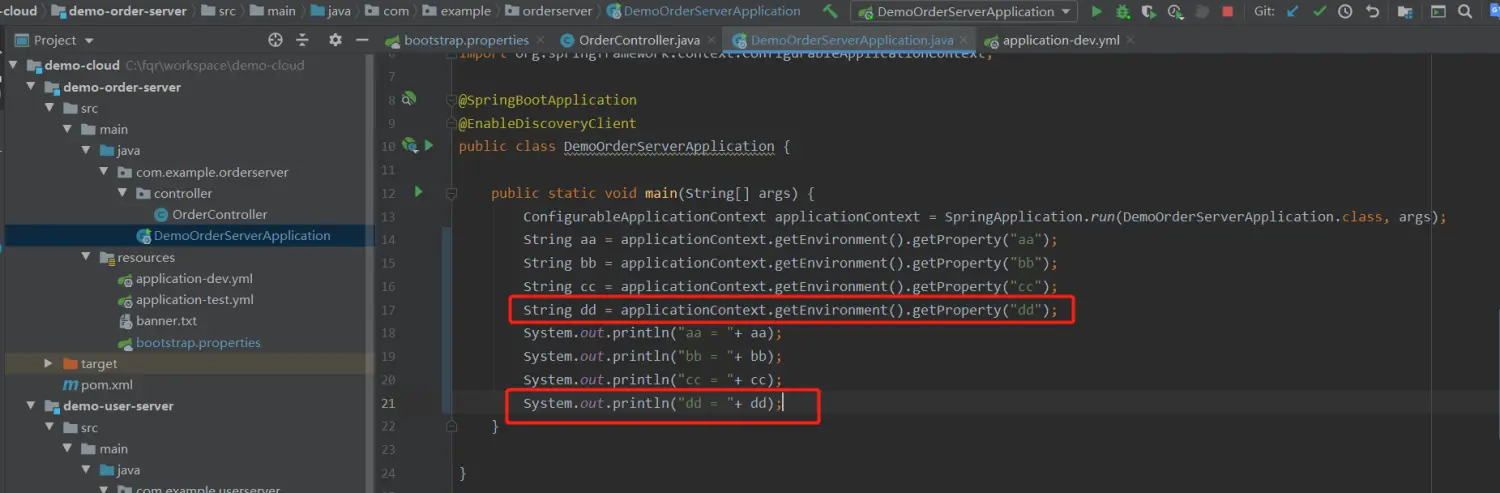Select bootstrap.properties in the project tree
Screen dimensions: 1500x493
click(198, 343)
